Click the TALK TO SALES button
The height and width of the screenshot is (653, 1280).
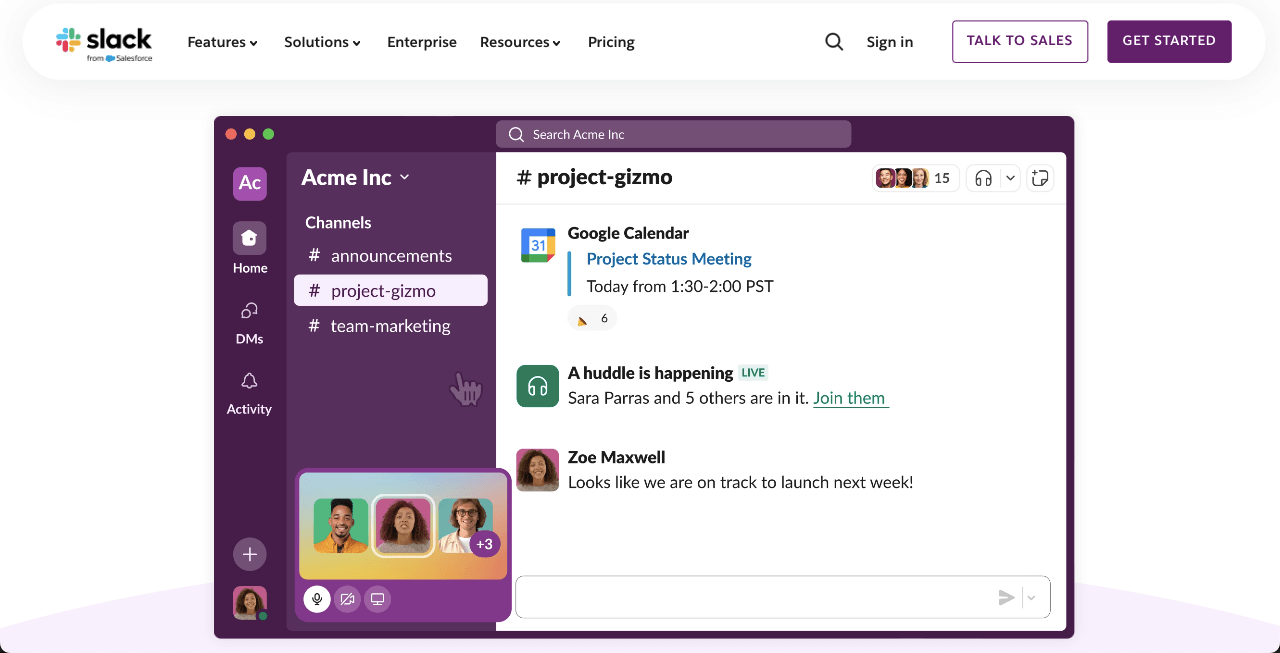(x=1020, y=41)
